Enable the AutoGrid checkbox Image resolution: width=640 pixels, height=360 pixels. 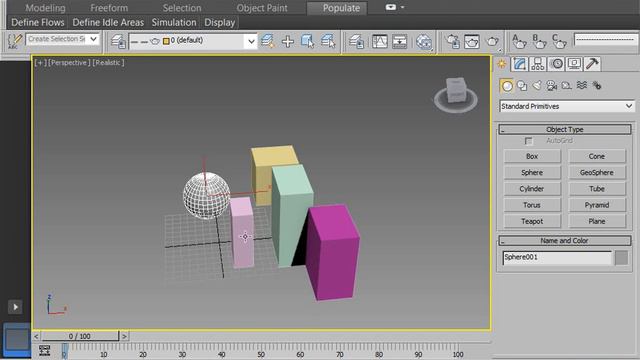[x=529, y=141]
